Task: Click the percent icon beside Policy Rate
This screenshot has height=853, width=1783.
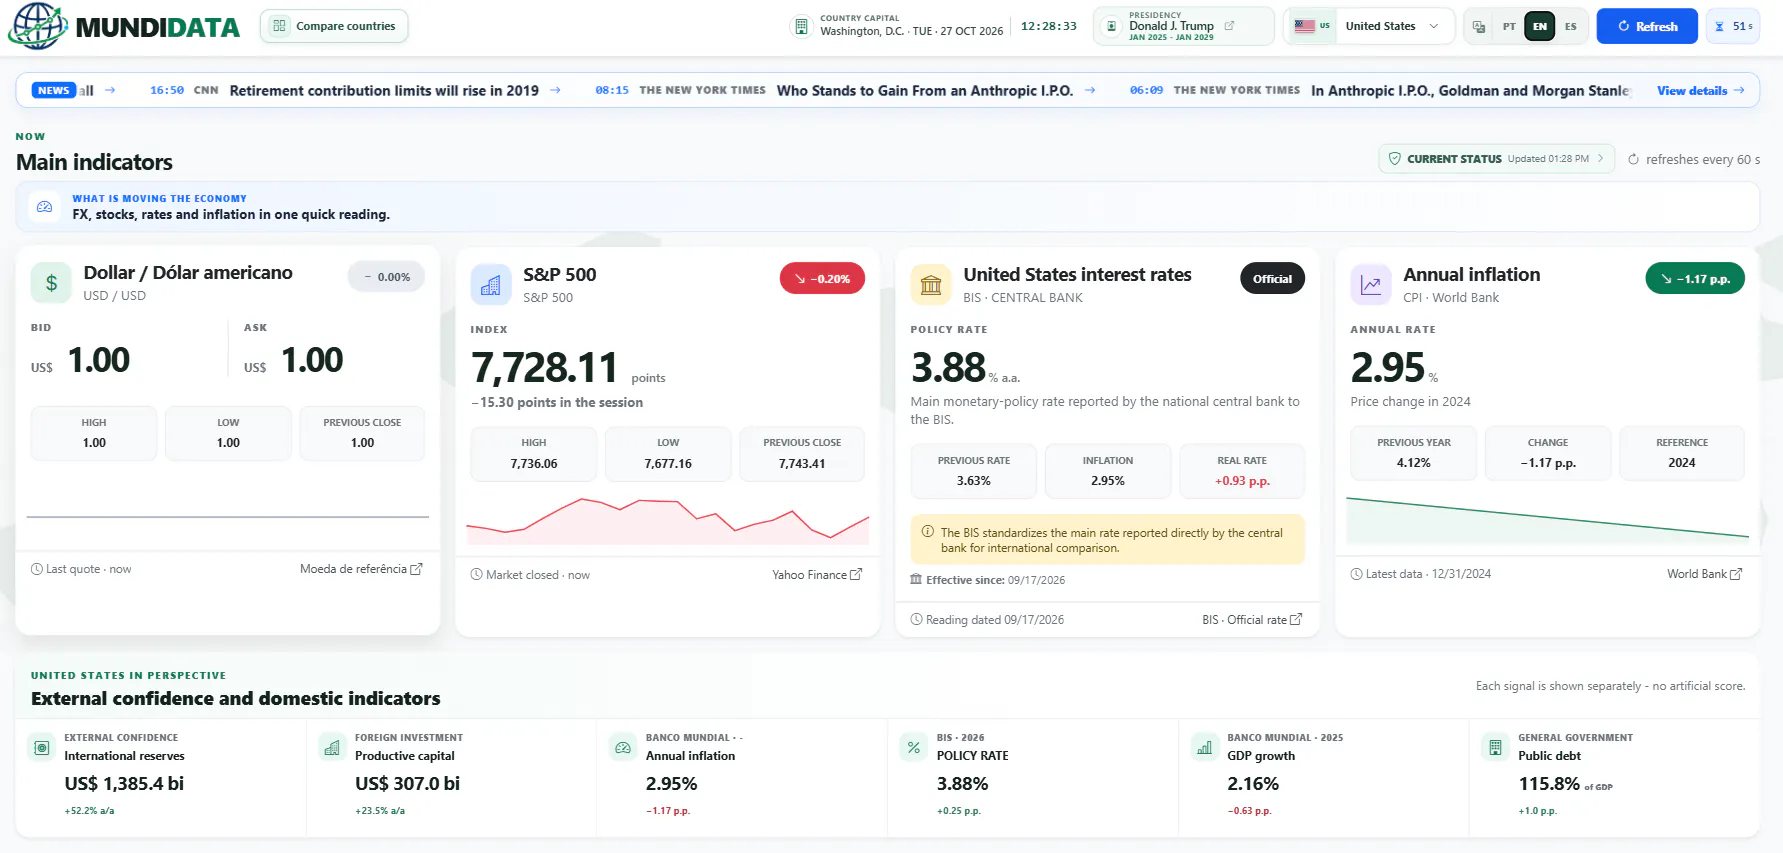Action: click(914, 747)
